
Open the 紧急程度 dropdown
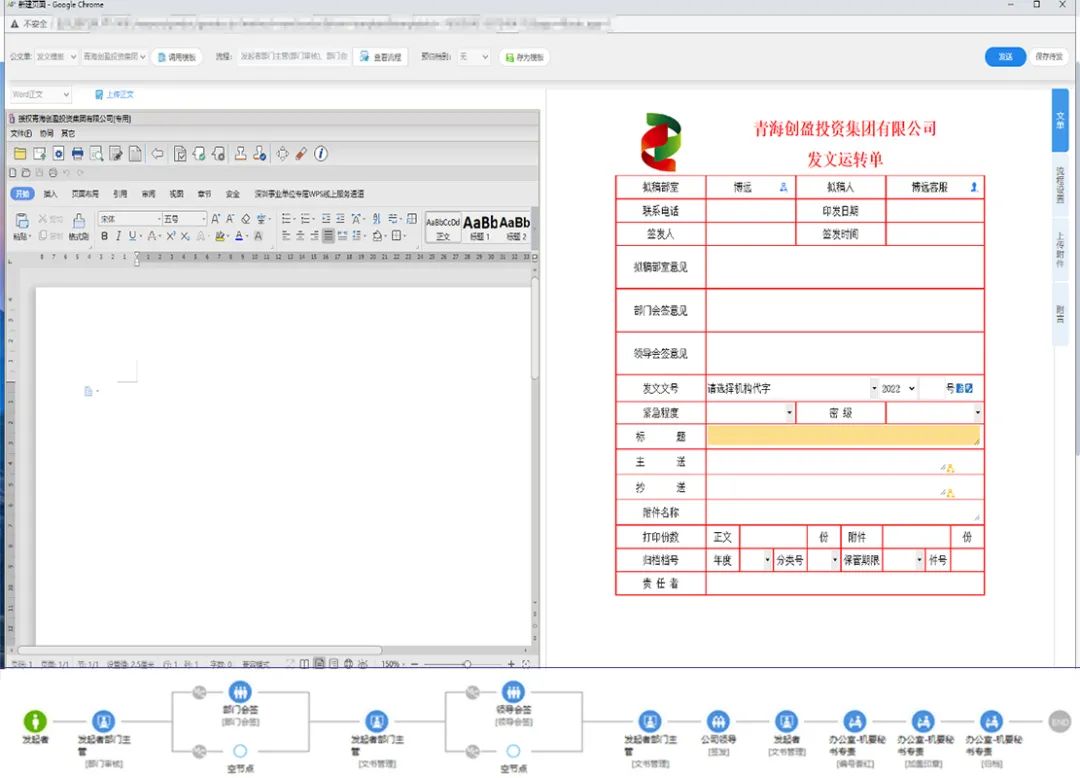pos(789,413)
